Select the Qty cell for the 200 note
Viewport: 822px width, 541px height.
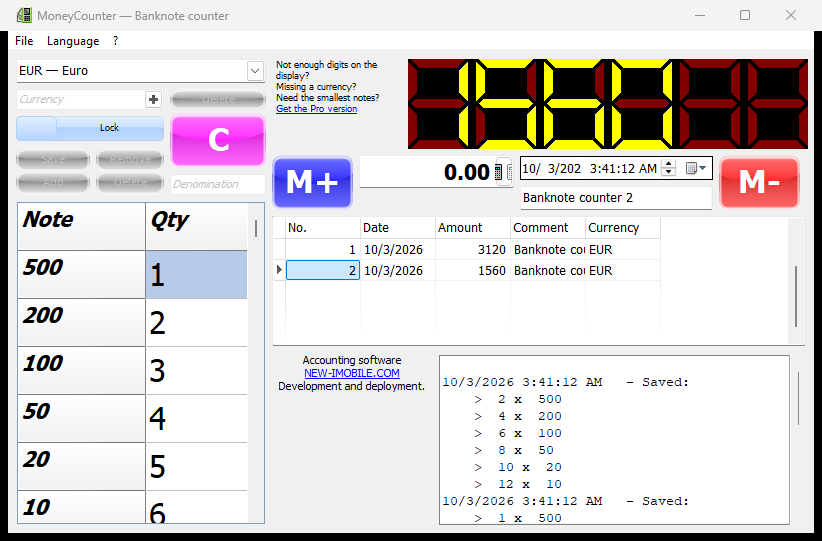[x=196, y=322]
